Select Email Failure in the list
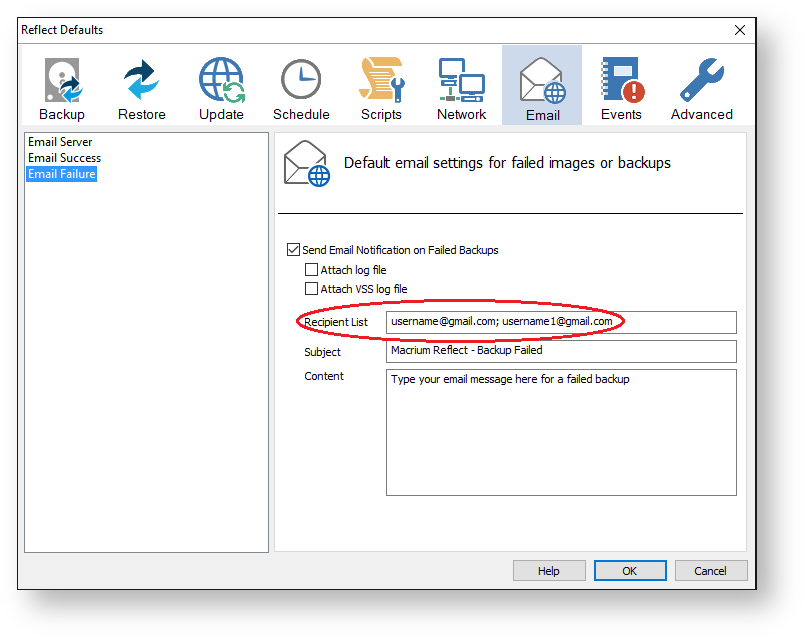 (x=62, y=174)
